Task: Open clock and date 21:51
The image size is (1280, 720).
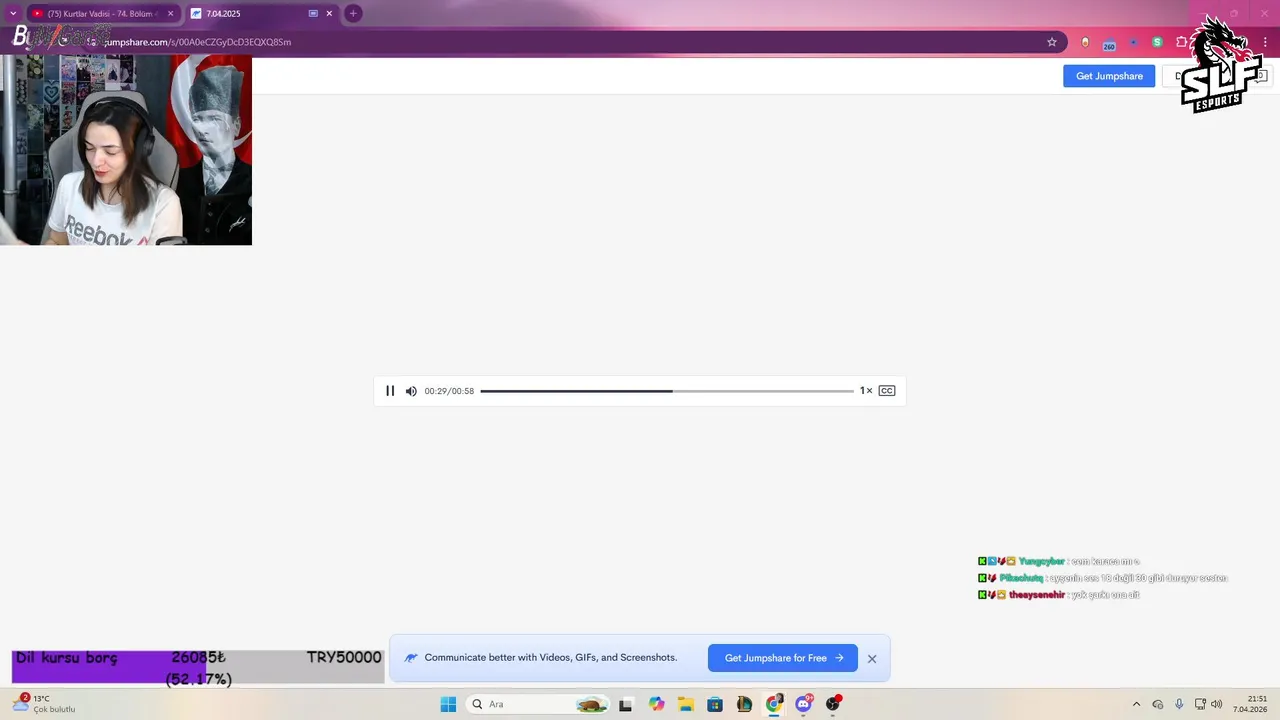Action: tap(1250, 704)
